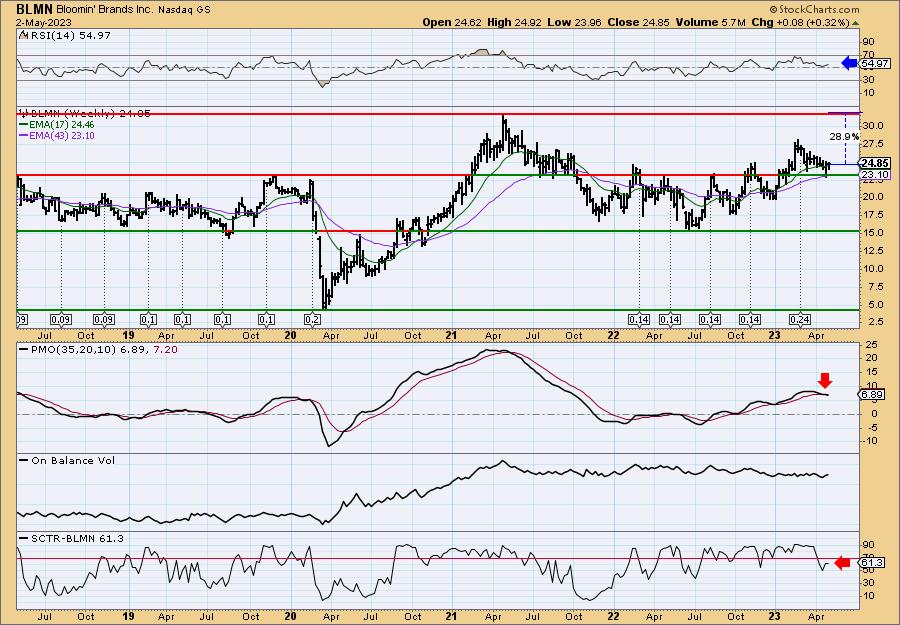The width and height of the screenshot is (900, 625).
Task: Click the 7.5 price axis label
Action: coord(875,287)
